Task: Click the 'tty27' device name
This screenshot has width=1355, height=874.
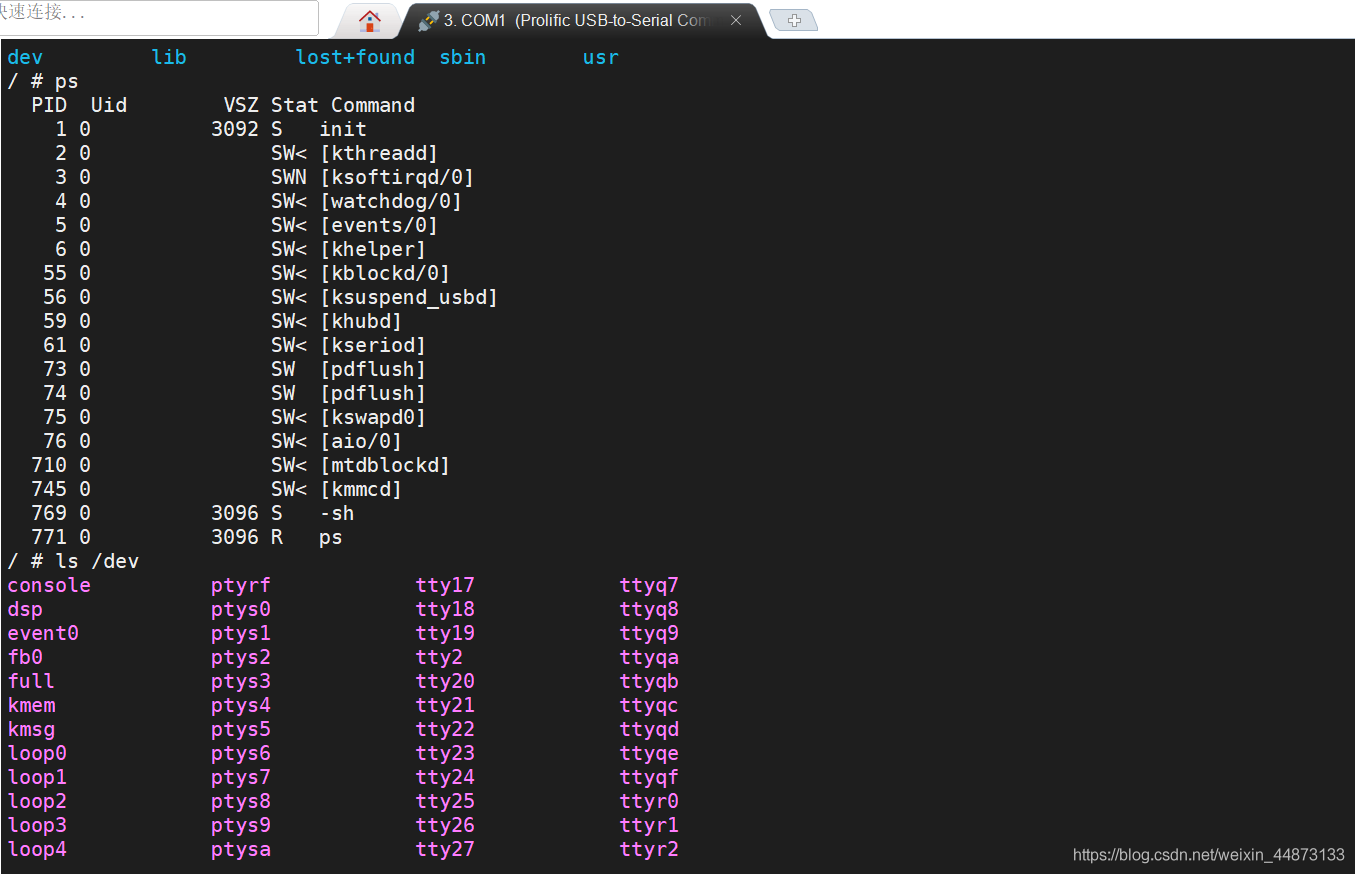Action: coord(445,849)
